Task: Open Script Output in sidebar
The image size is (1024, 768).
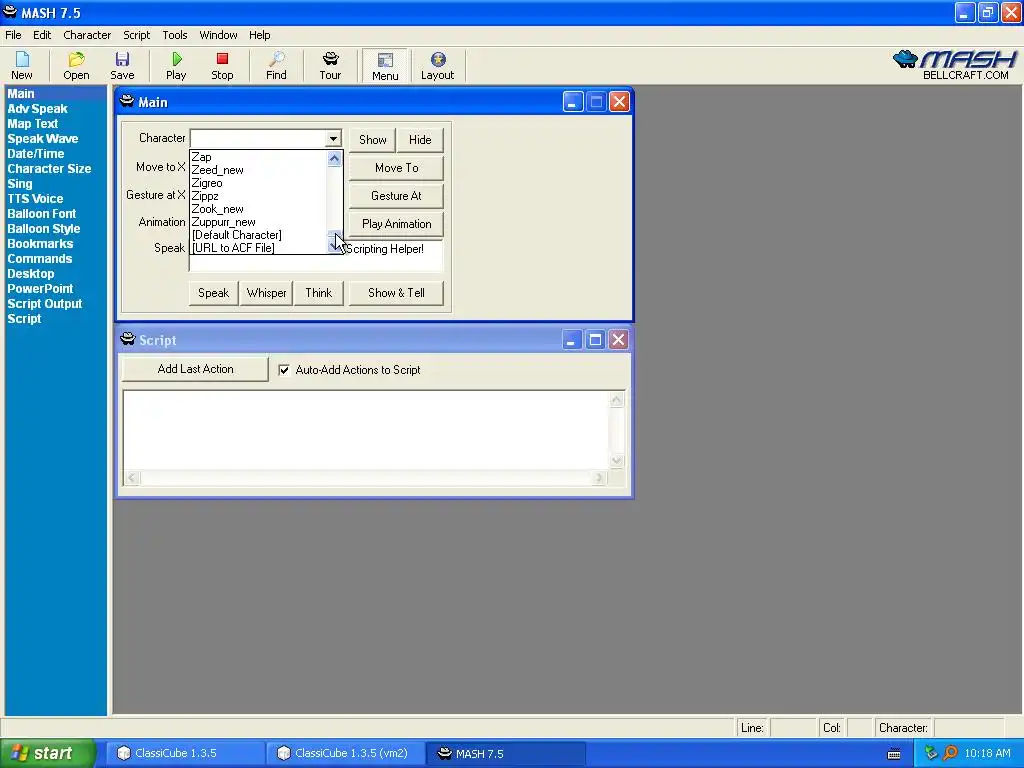Action: click(44, 304)
